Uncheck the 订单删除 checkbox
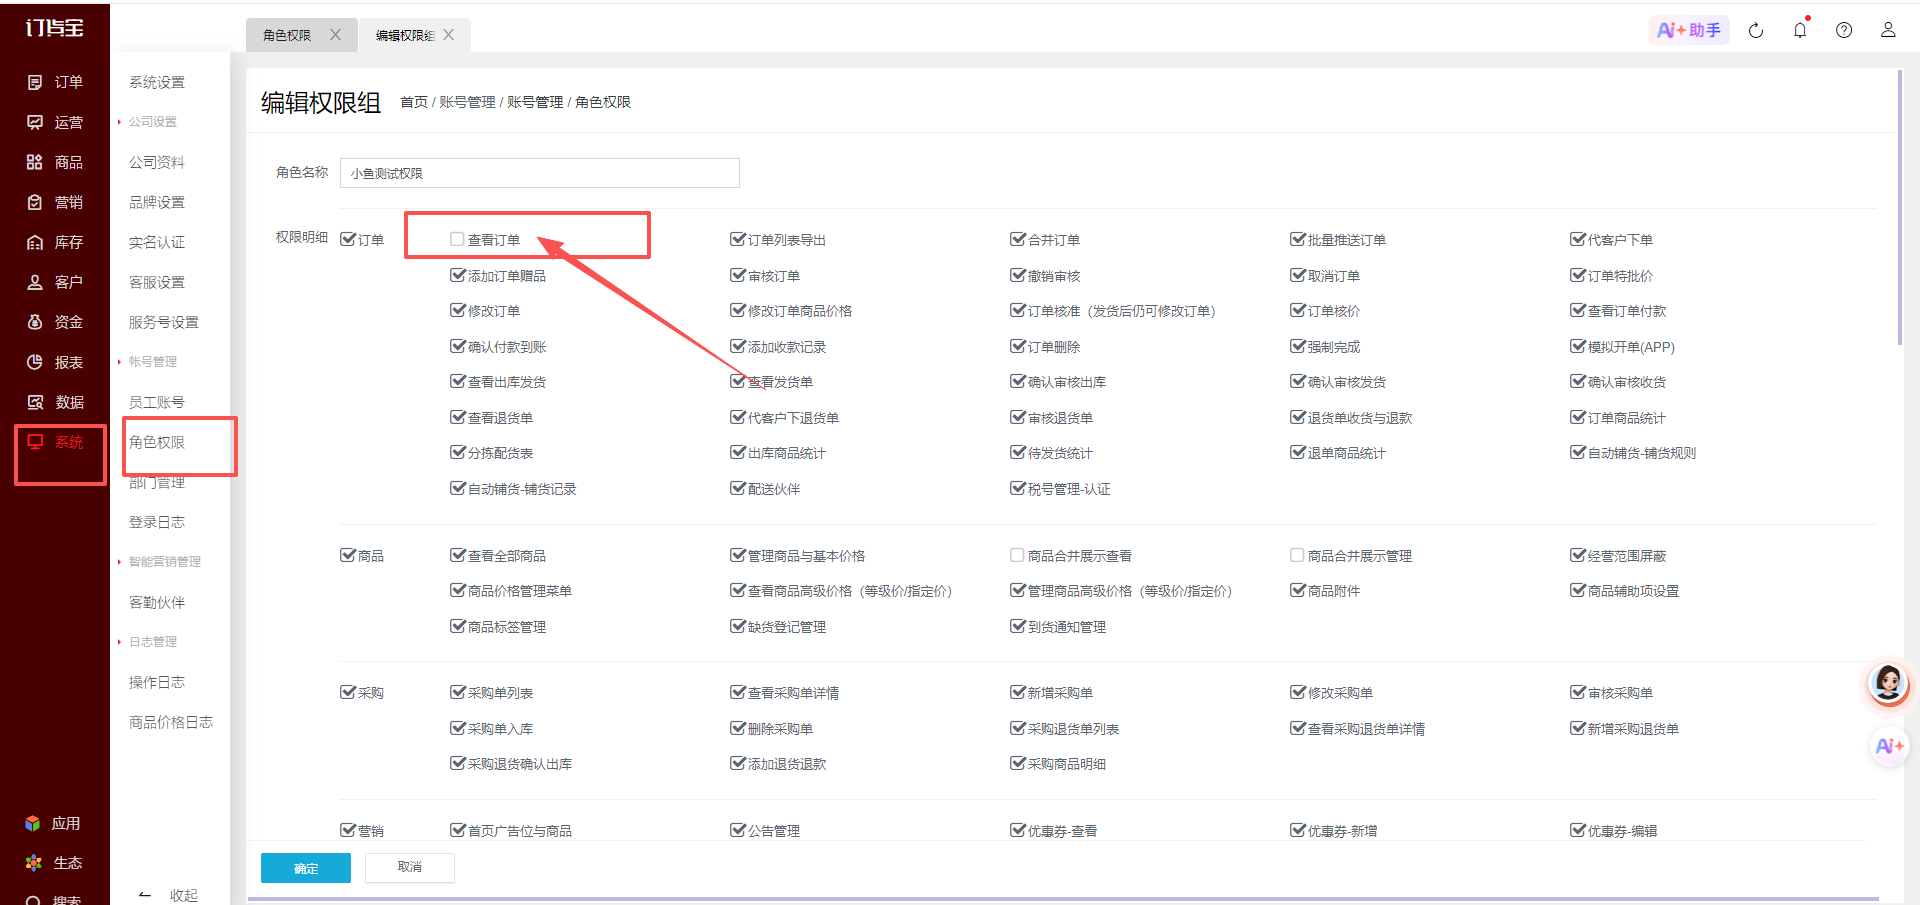Viewport: 1920px width, 905px height. 1018,346
